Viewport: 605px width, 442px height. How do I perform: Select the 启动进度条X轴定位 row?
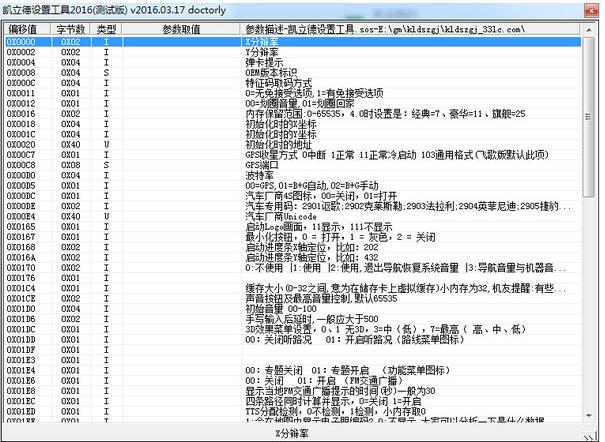pos(292,247)
